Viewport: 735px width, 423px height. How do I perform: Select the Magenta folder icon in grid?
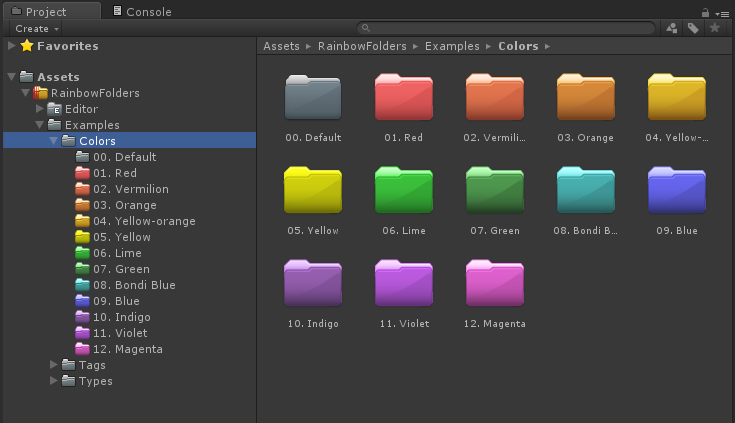(x=494, y=284)
